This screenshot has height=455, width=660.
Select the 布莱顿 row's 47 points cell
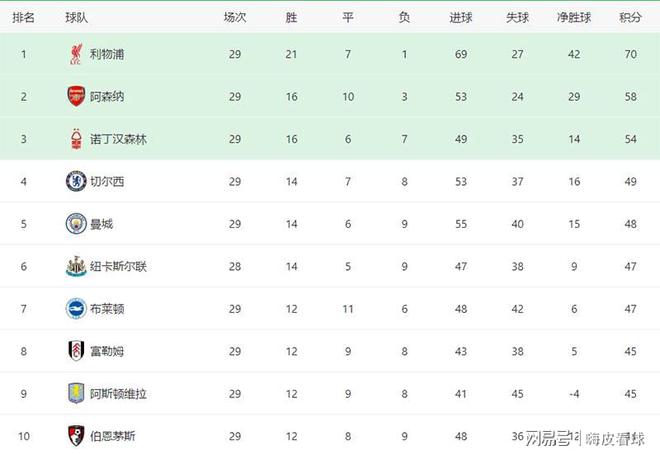(x=630, y=309)
